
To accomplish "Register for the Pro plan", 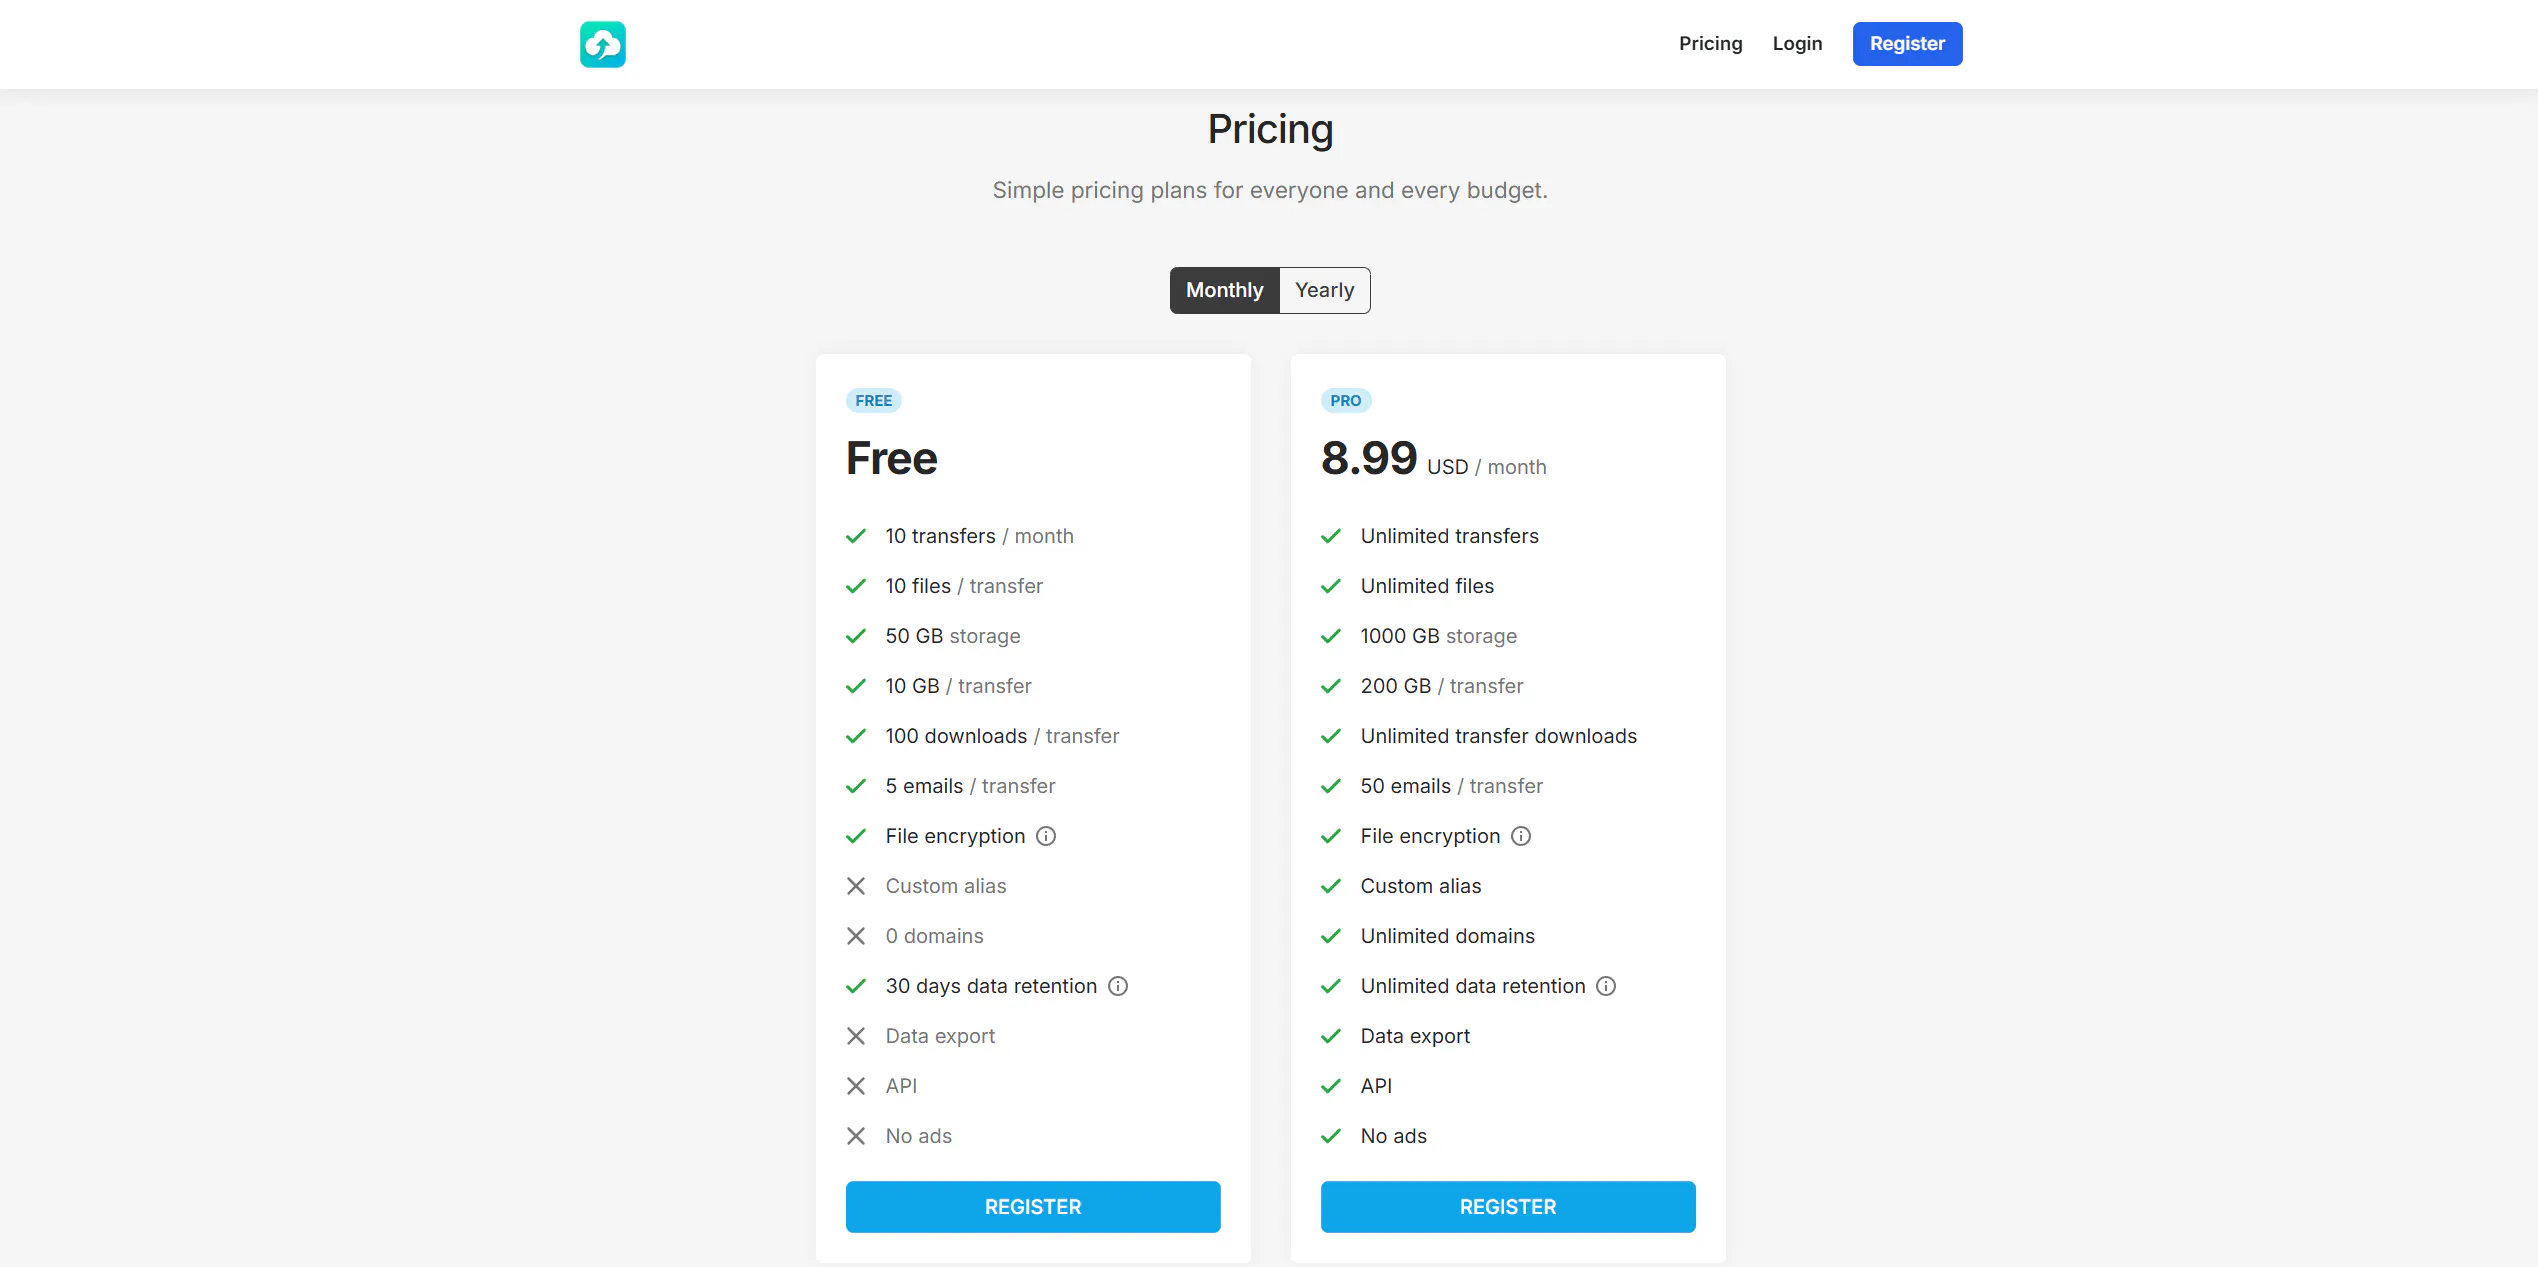I will [1508, 1207].
